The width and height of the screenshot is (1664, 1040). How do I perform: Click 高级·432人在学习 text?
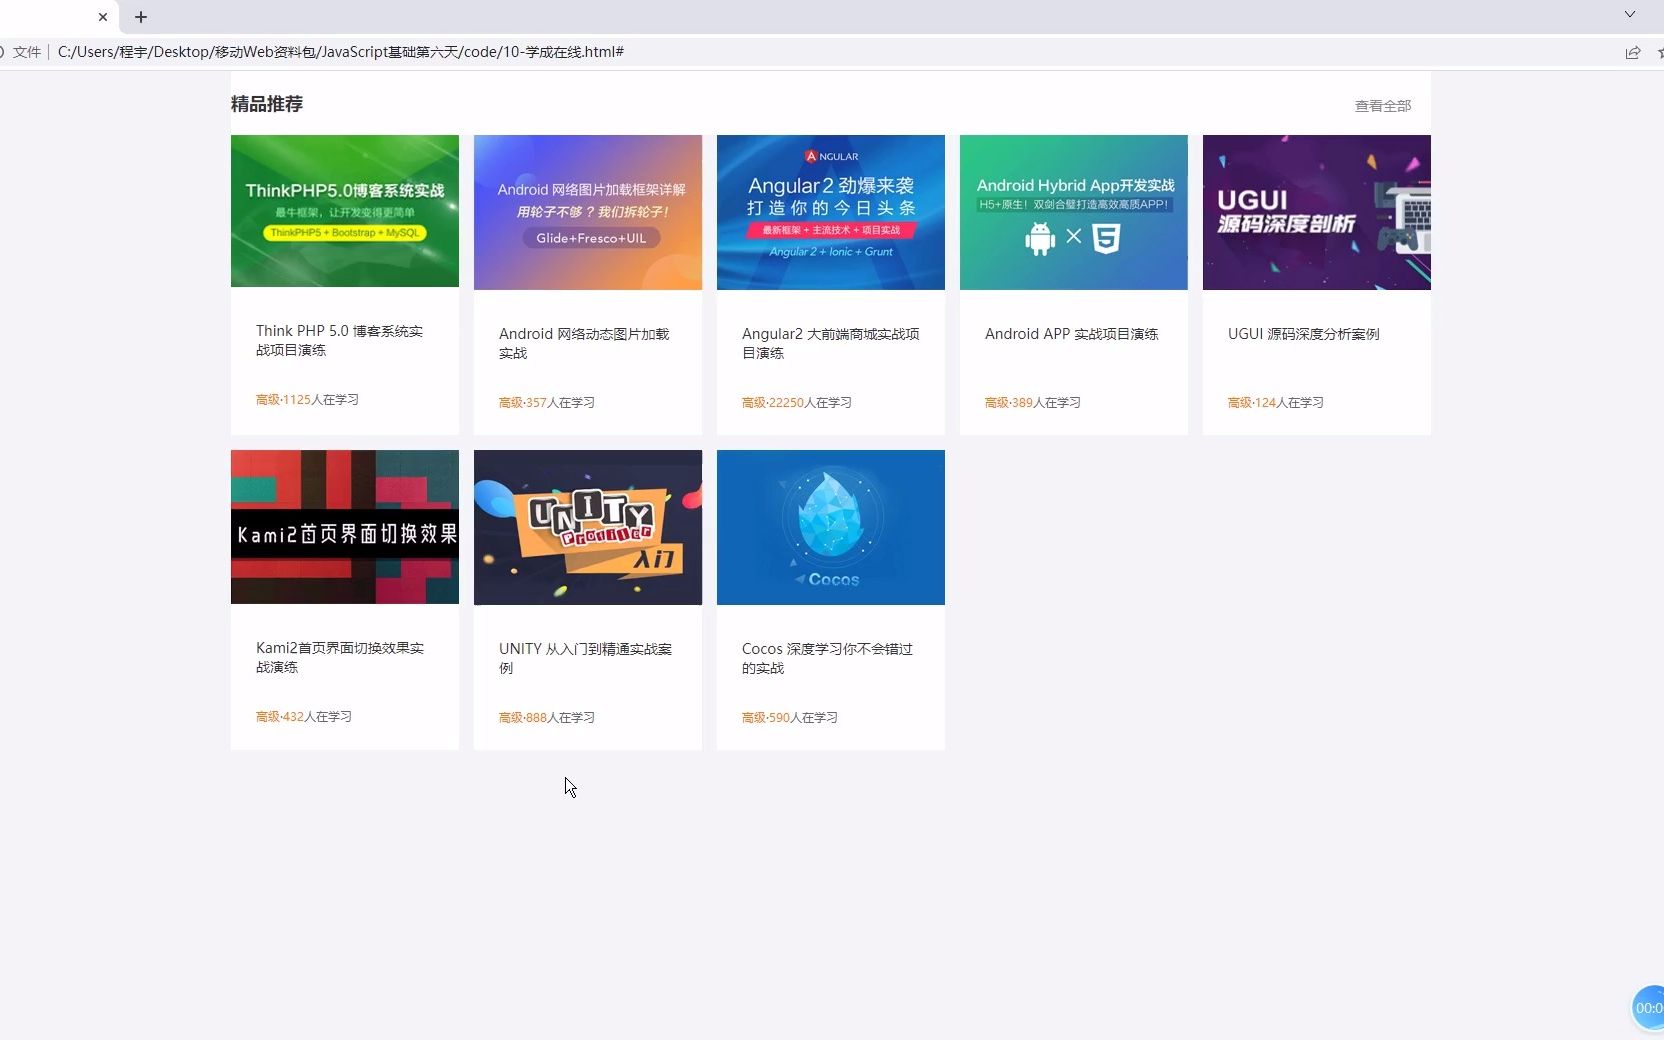tap(304, 716)
